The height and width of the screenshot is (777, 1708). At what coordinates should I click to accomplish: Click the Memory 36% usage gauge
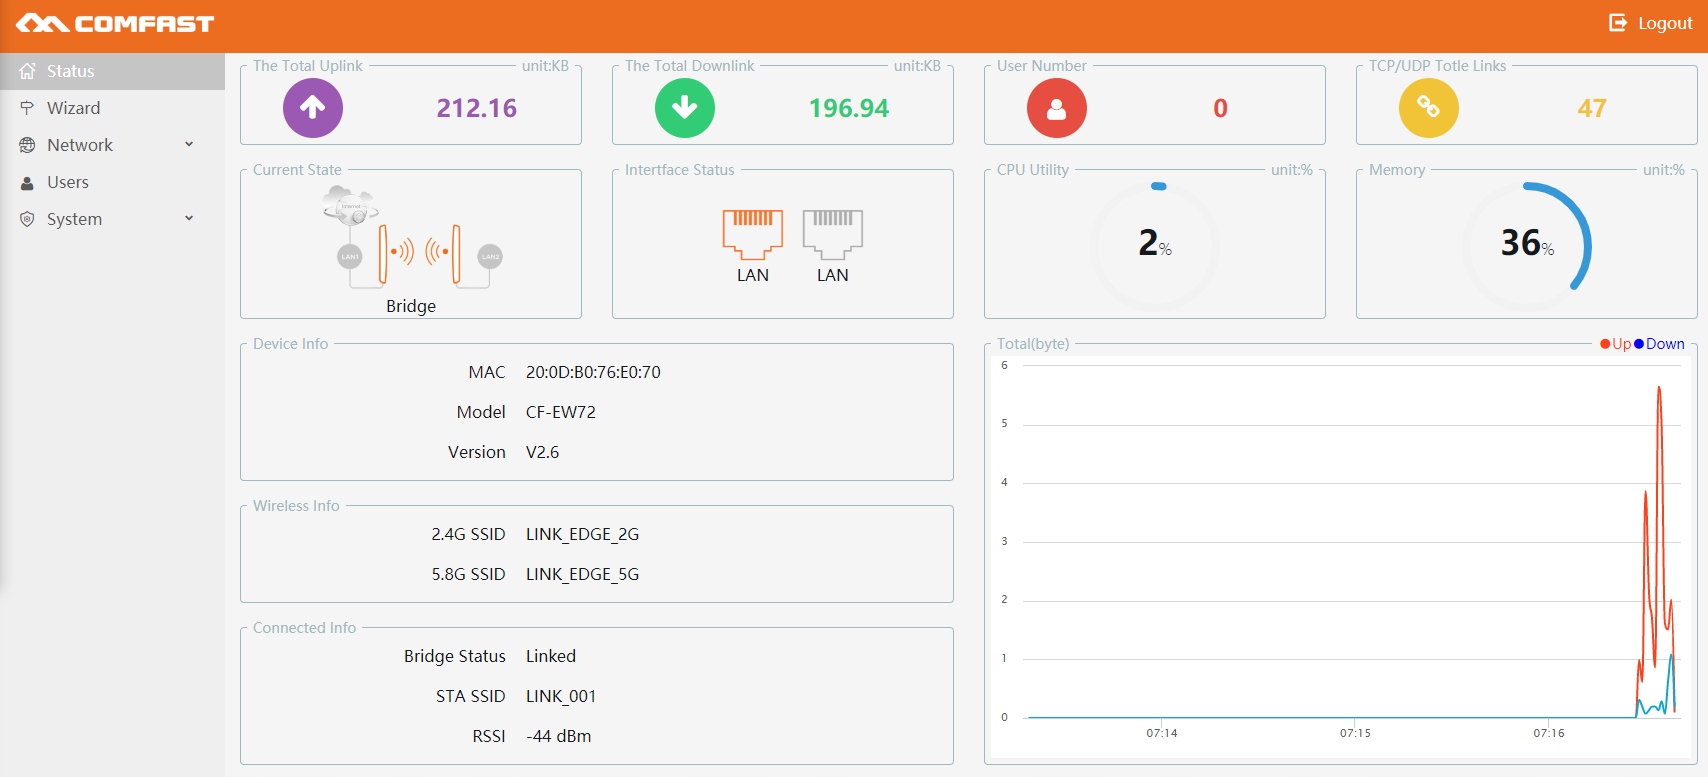1526,244
